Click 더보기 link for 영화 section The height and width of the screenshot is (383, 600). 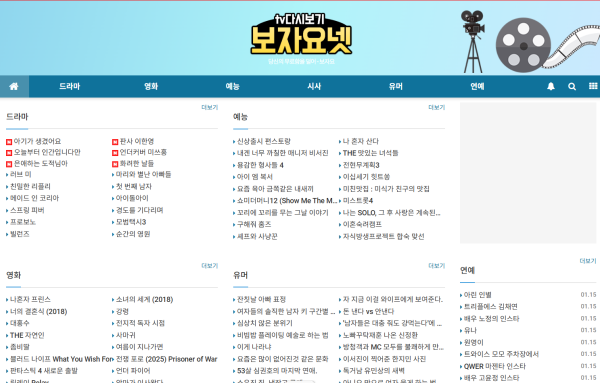point(210,266)
